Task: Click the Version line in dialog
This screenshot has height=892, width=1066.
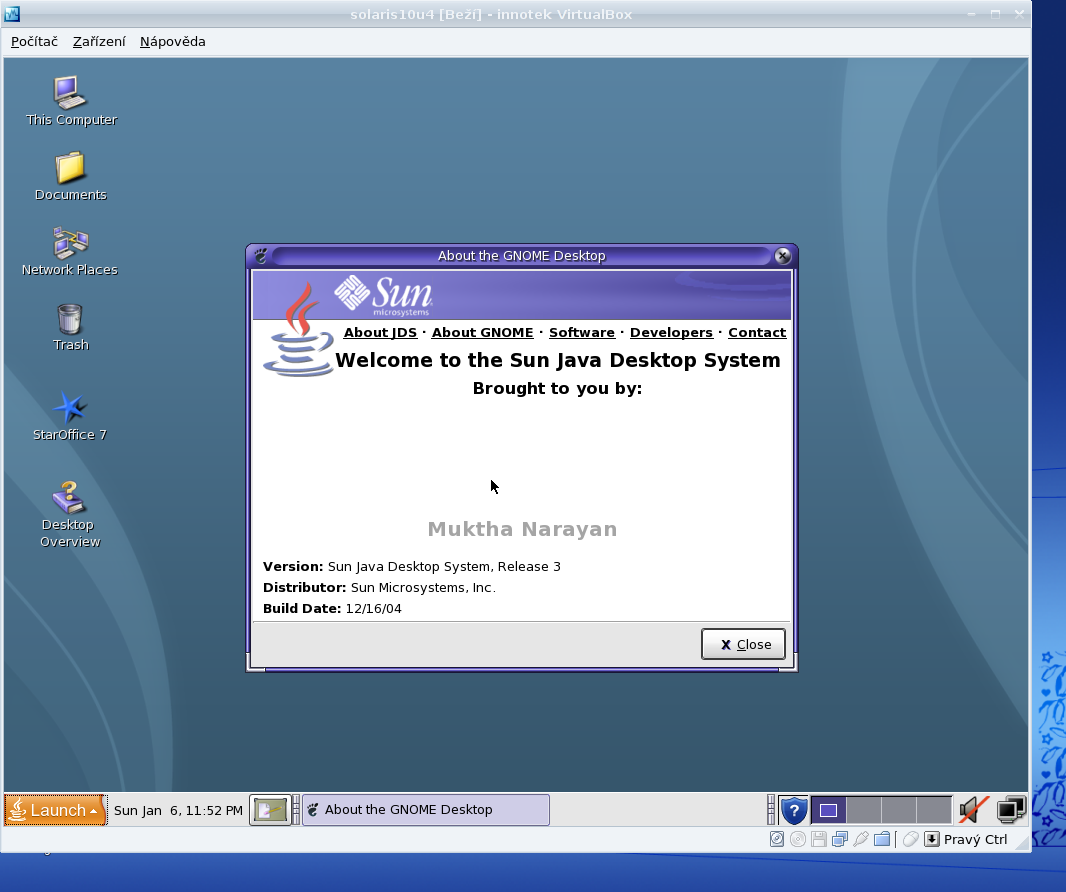Action: pyautogui.click(x=412, y=566)
